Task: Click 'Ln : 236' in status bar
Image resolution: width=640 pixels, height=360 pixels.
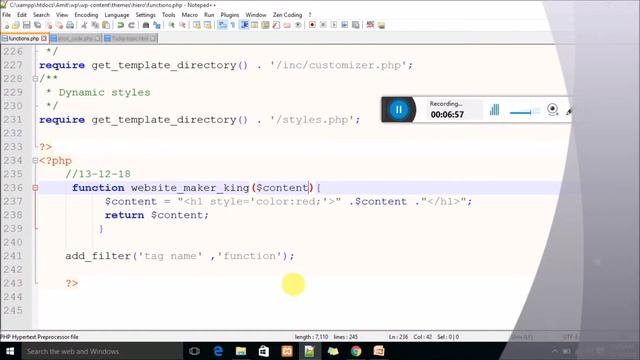Action: 398,337
